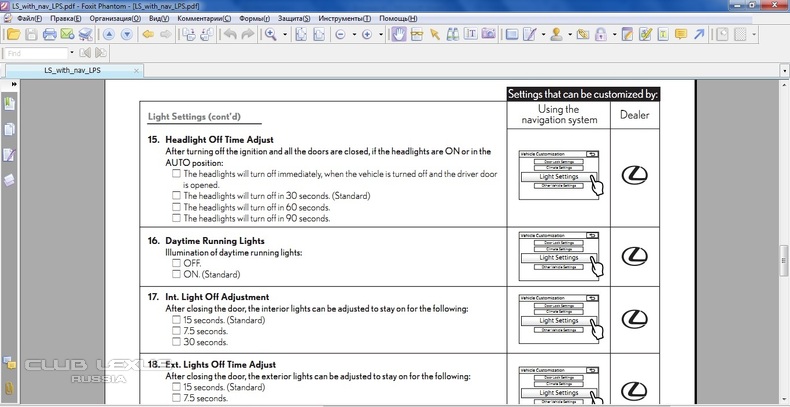
Task: Select the Typewriter text tool
Action: pyautogui.click(x=471, y=34)
